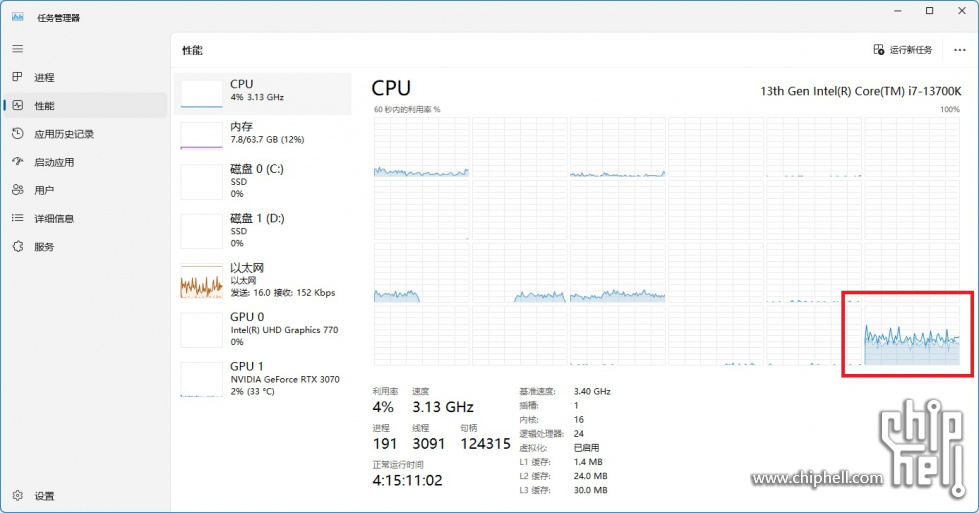The width and height of the screenshot is (979, 513).
Task: Click 运行新任务 button
Action: (903, 50)
